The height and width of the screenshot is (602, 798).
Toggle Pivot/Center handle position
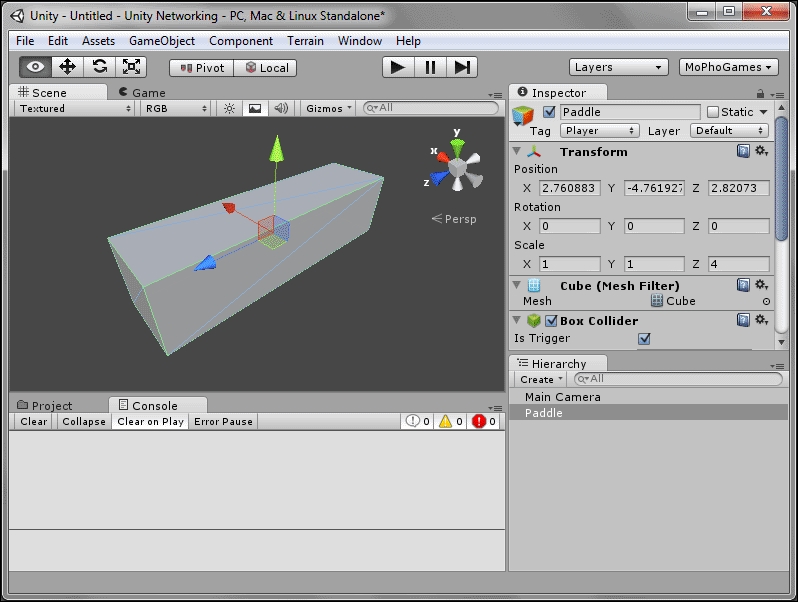coord(202,68)
